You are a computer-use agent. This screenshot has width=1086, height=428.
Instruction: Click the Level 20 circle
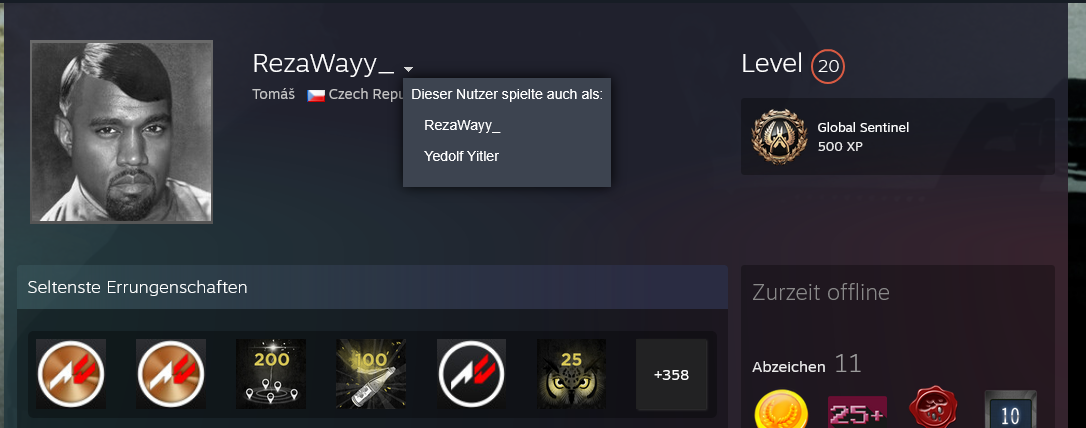click(828, 66)
